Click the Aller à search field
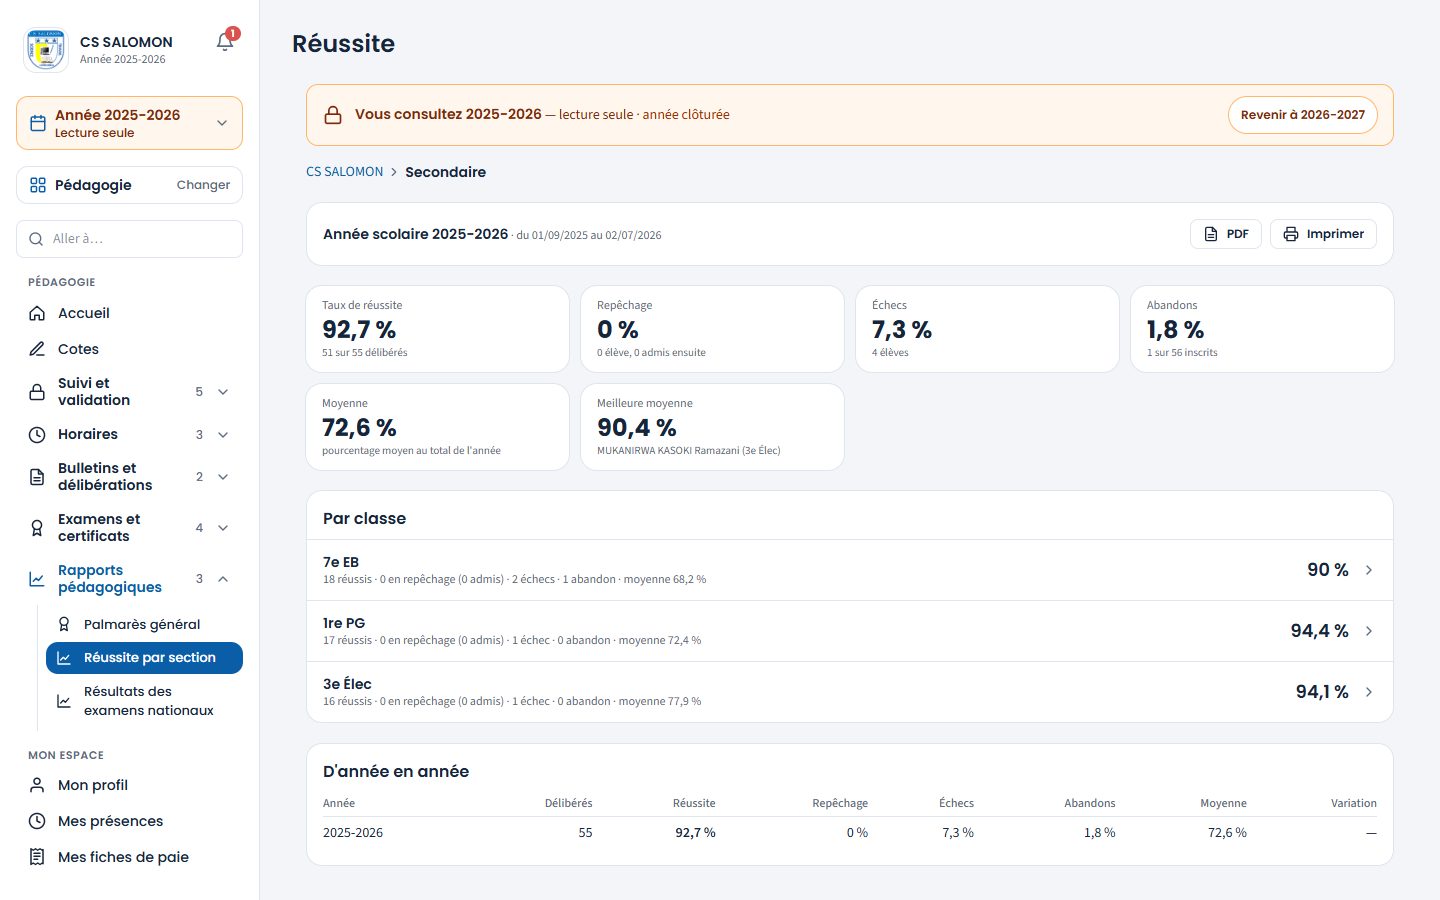 tap(129, 239)
